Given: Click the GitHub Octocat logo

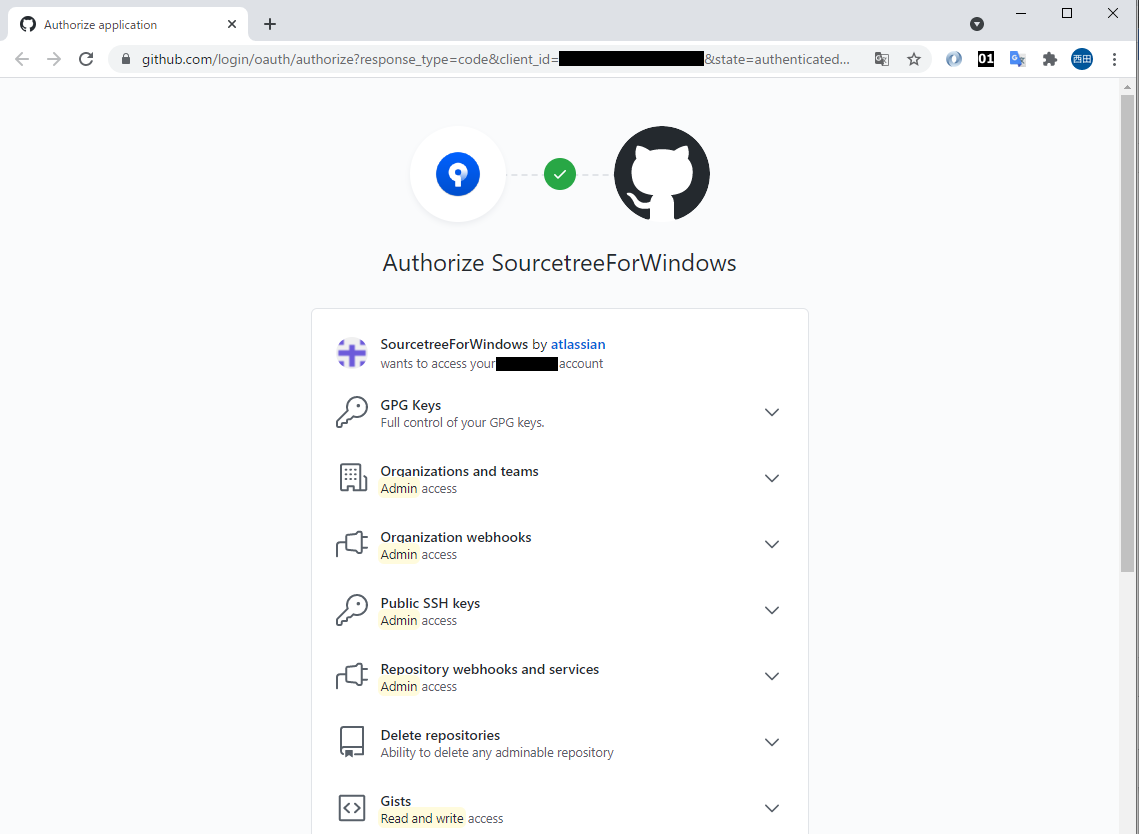Looking at the screenshot, I should coord(661,174).
